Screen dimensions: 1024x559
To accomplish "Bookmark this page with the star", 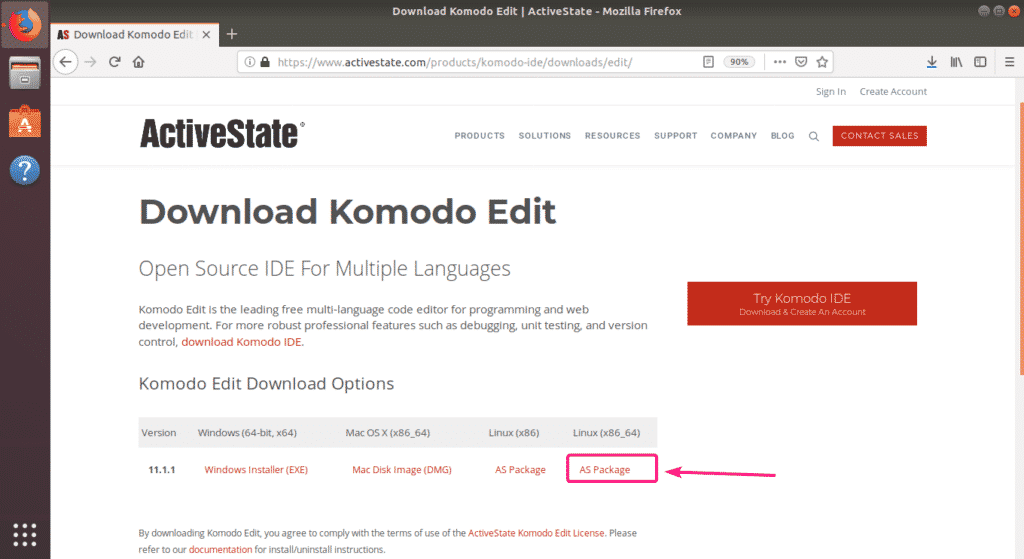I will pyautogui.click(x=822, y=62).
